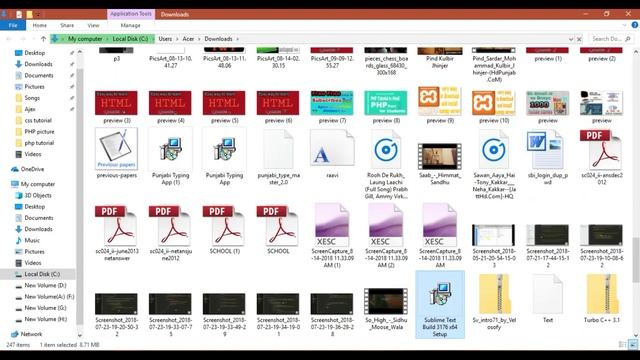Open php tutorial folder in sidebar
The width and height of the screenshot is (640, 360).
pos(39,143)
